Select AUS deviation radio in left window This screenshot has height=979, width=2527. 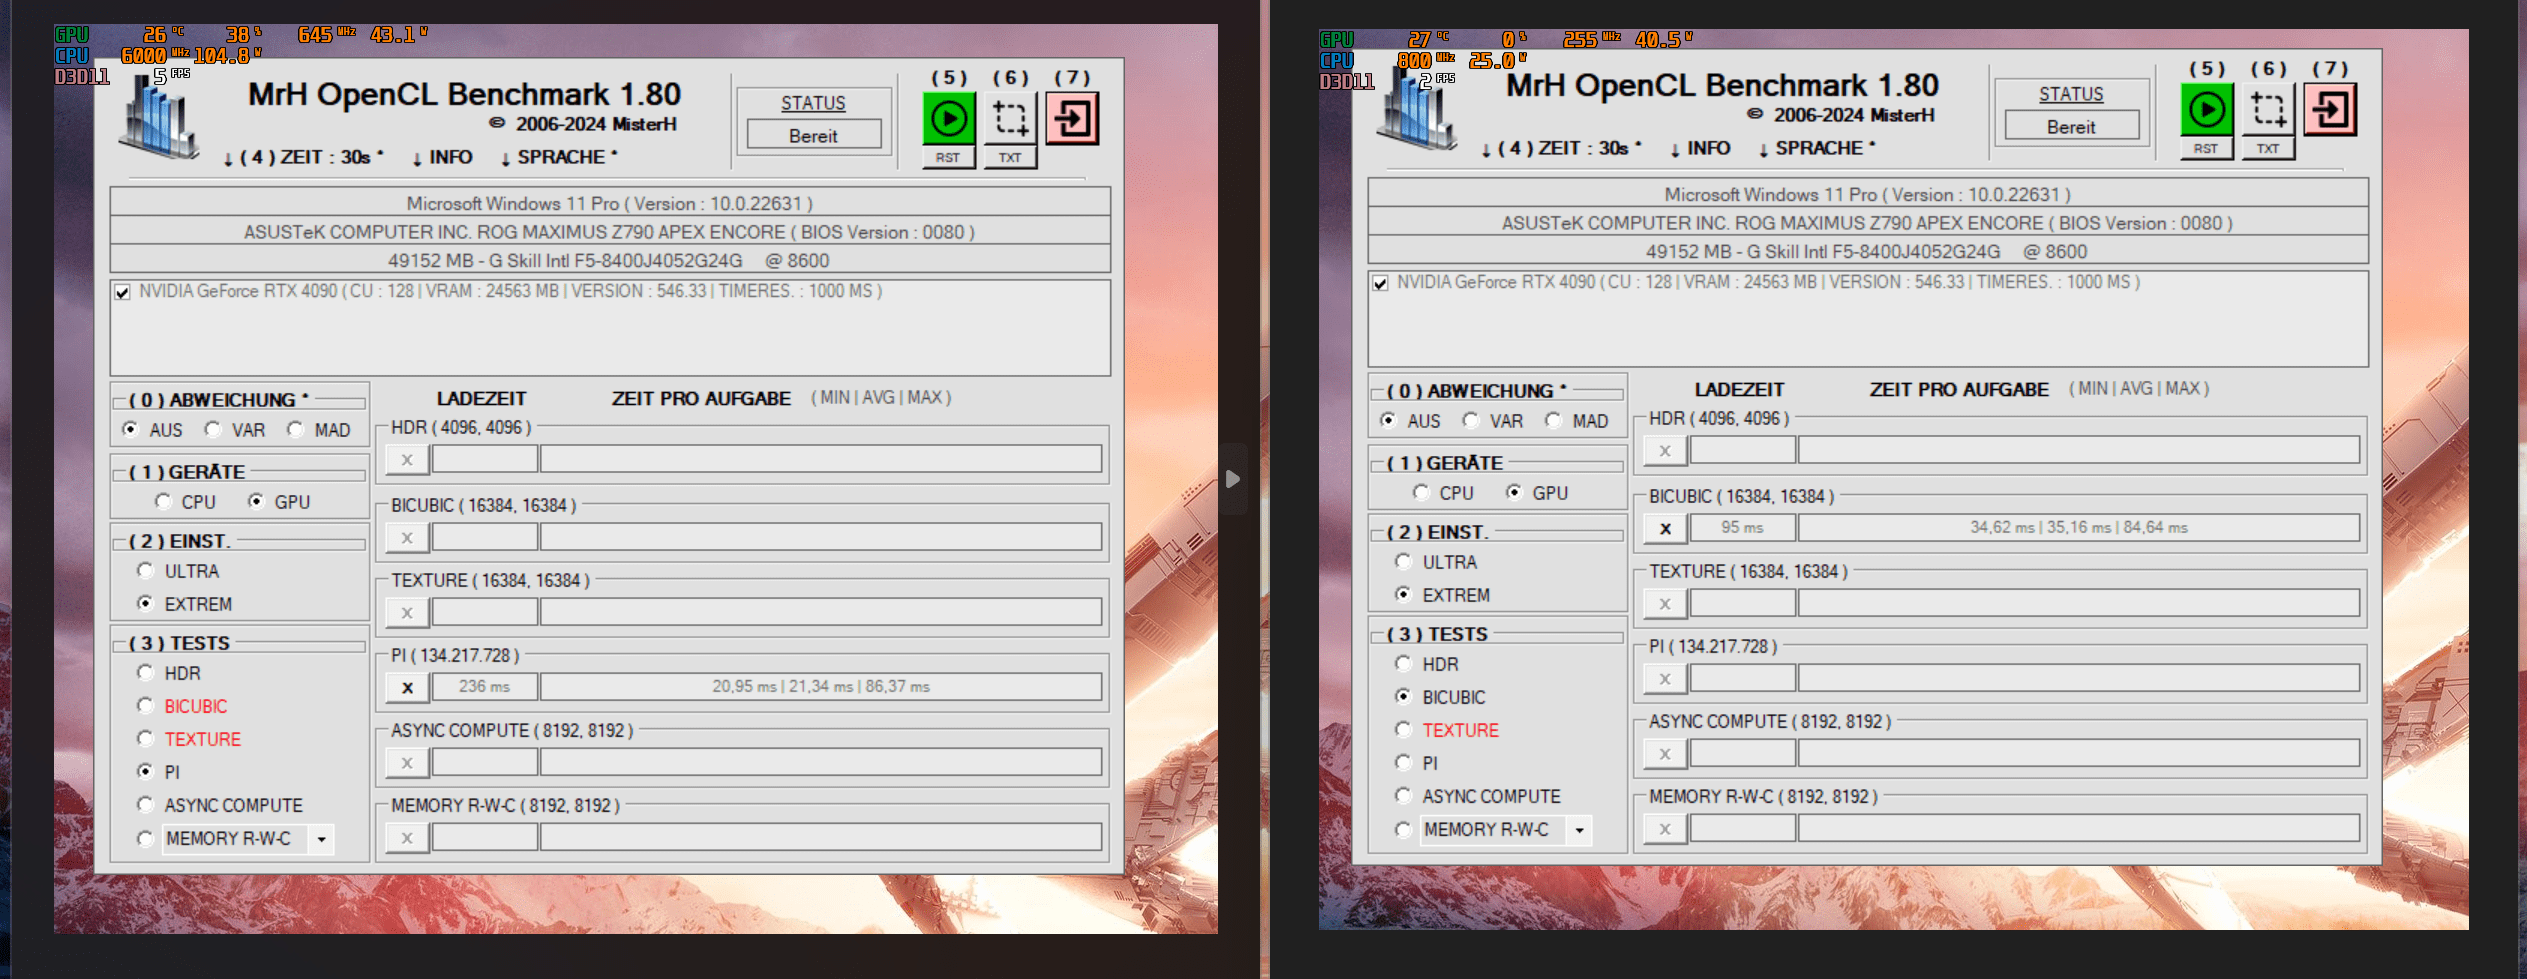[x=130, y=429]
